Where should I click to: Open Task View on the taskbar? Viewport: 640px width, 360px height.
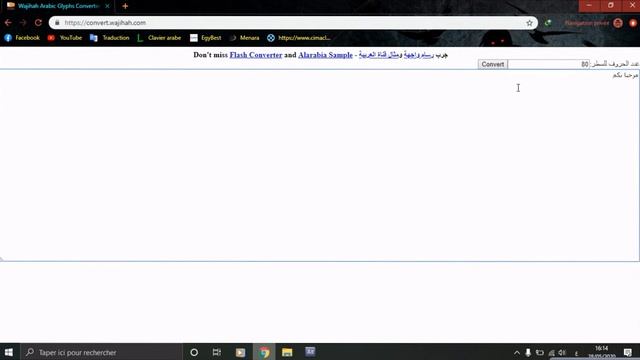(x=217, y=352)
